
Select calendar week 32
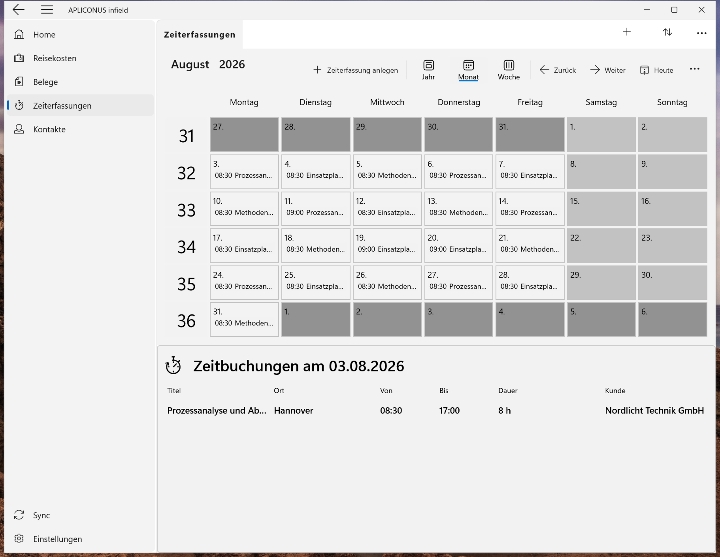pos(186,173)
